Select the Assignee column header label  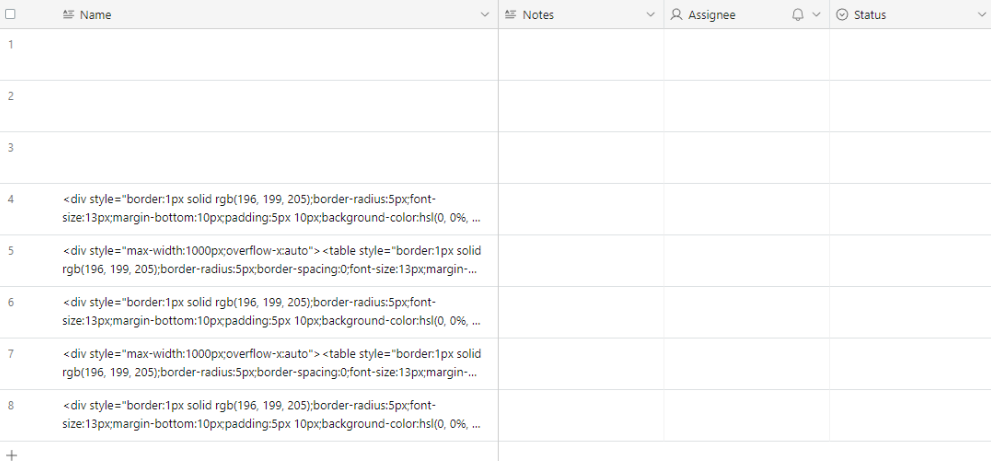(712, 15)
